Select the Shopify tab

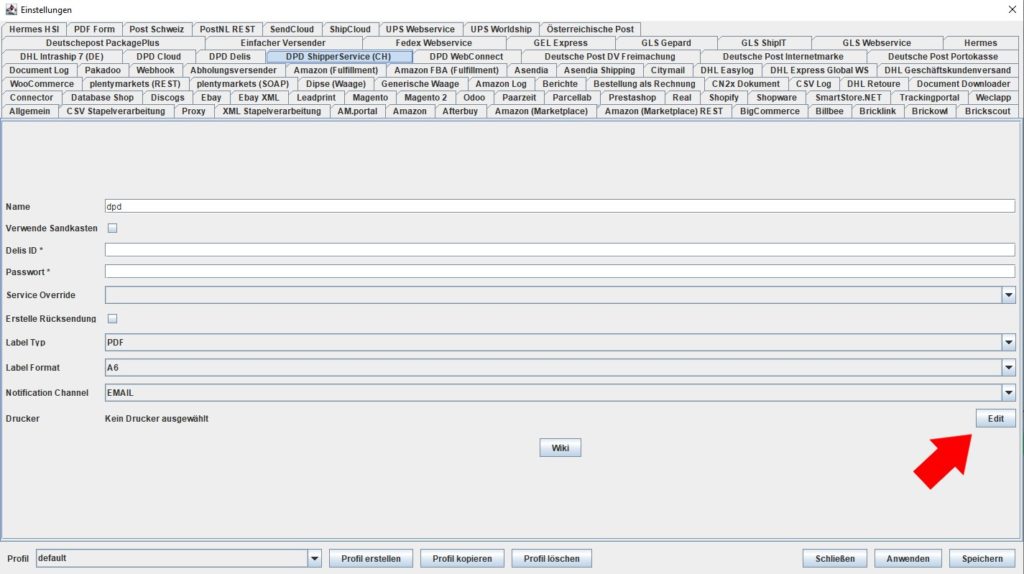coord(724,97)
